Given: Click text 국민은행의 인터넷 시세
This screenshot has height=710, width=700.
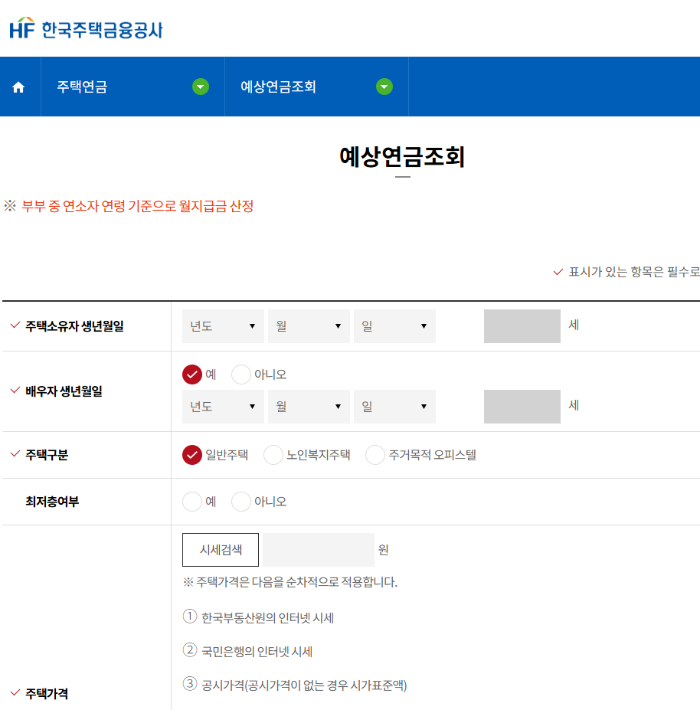Looking at the screenshot, I should [257, 652].
